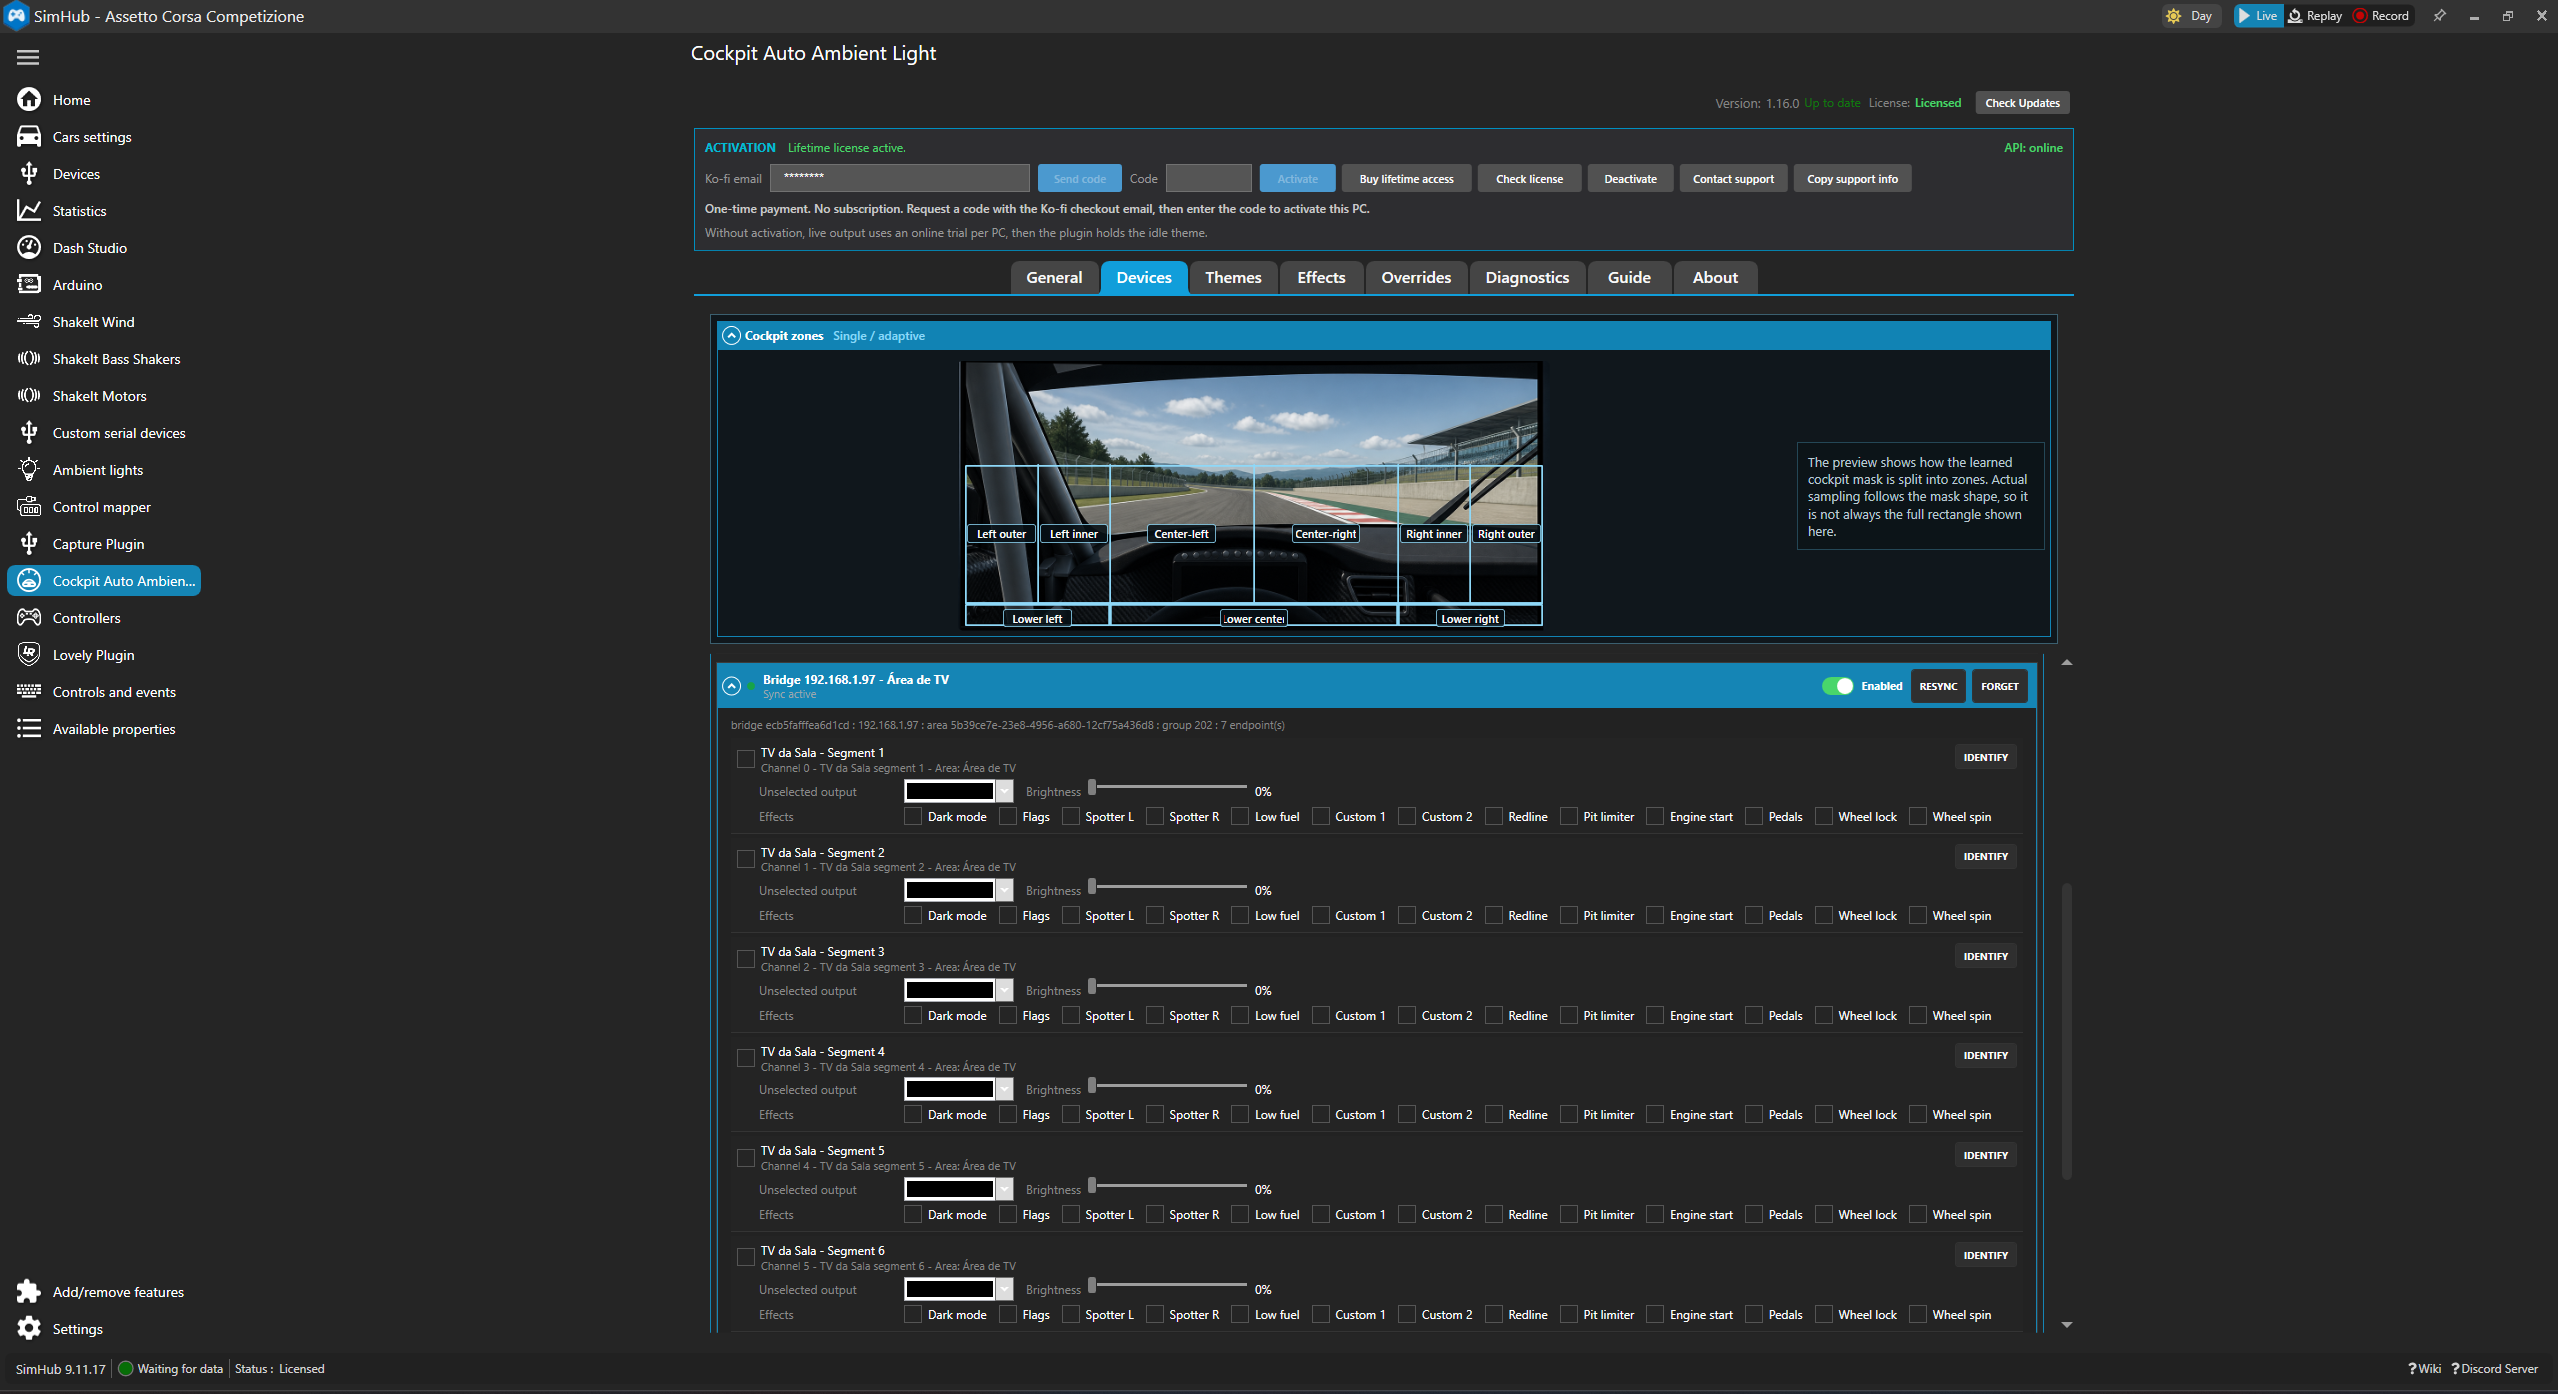Switch to the Effects tab
The height and width of the screenshot is (1394, 2558).
(1321, 278)
